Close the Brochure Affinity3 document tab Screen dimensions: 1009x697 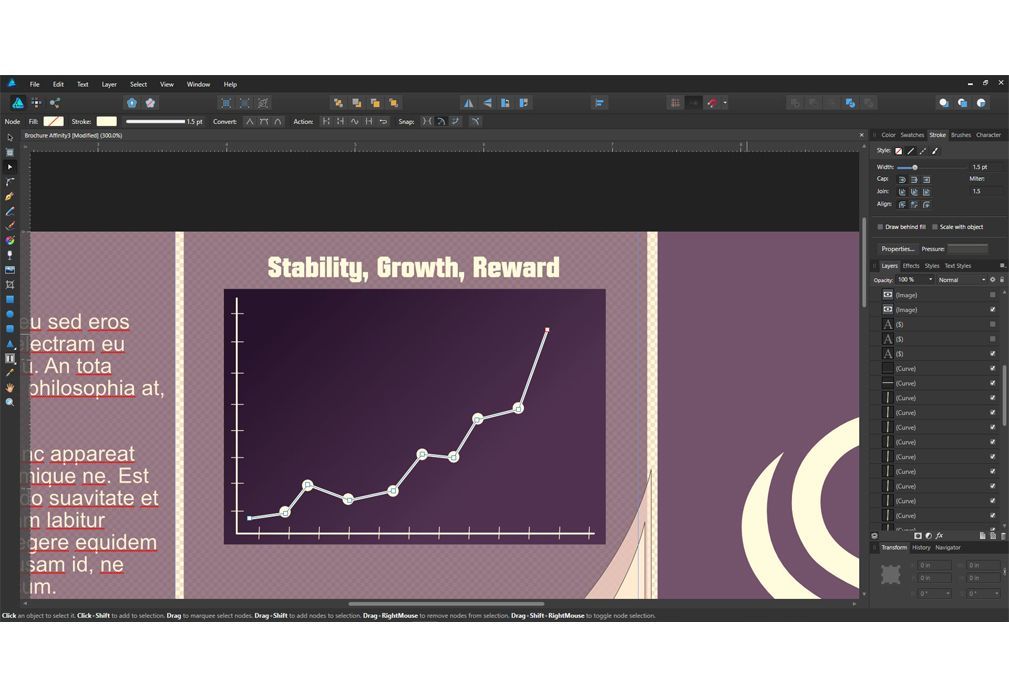click(x=862, y=135)
